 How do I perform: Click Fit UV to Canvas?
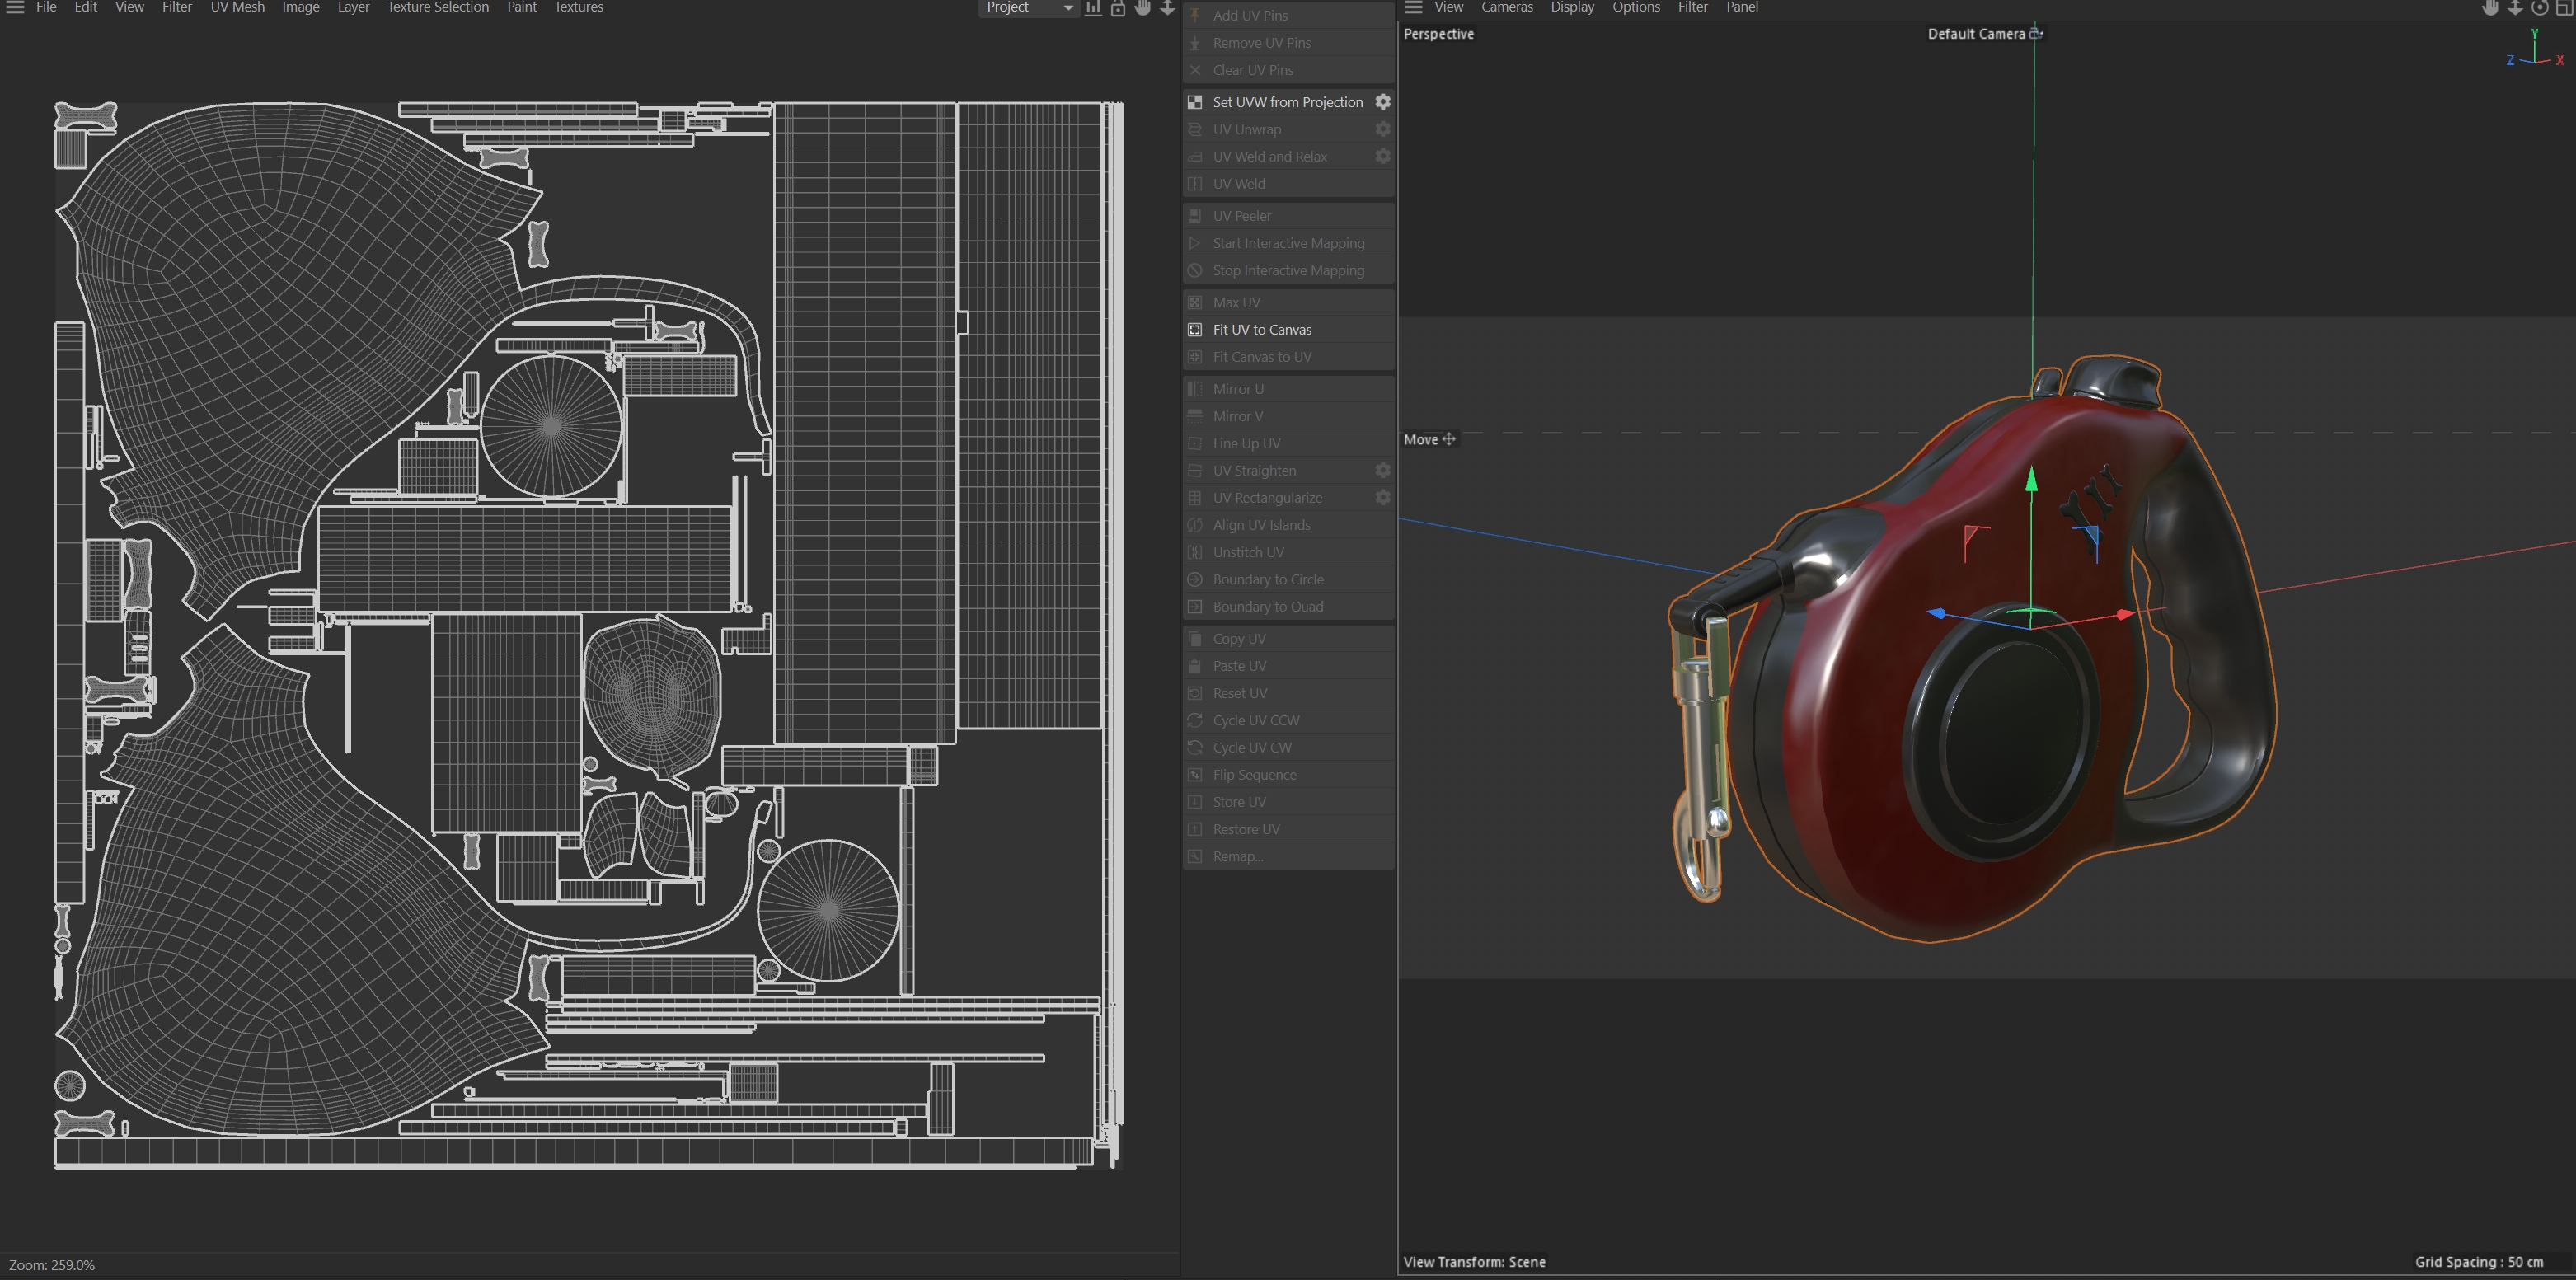(x=1261, y=330)
